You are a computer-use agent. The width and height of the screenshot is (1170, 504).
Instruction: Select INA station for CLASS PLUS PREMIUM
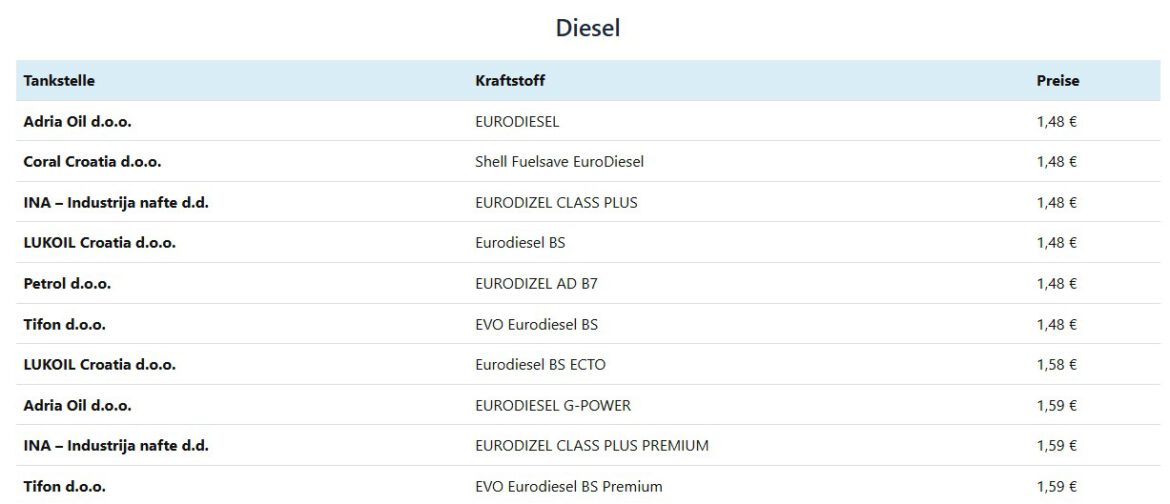(115, 446)
